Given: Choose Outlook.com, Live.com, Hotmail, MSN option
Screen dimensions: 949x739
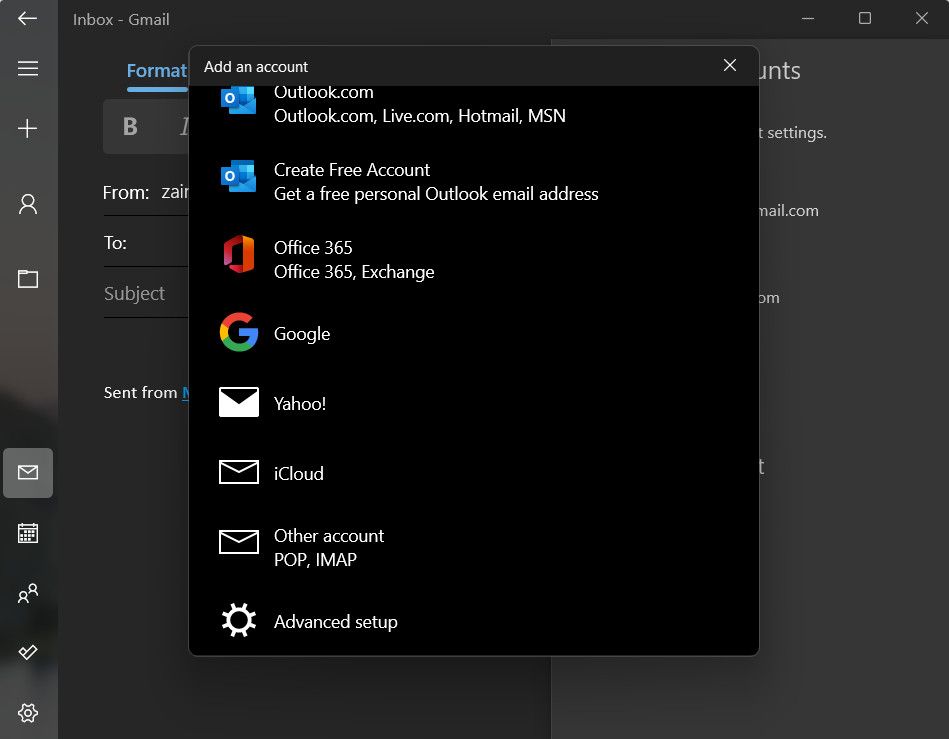Looking at the screenshot, I should click(474, 104).
